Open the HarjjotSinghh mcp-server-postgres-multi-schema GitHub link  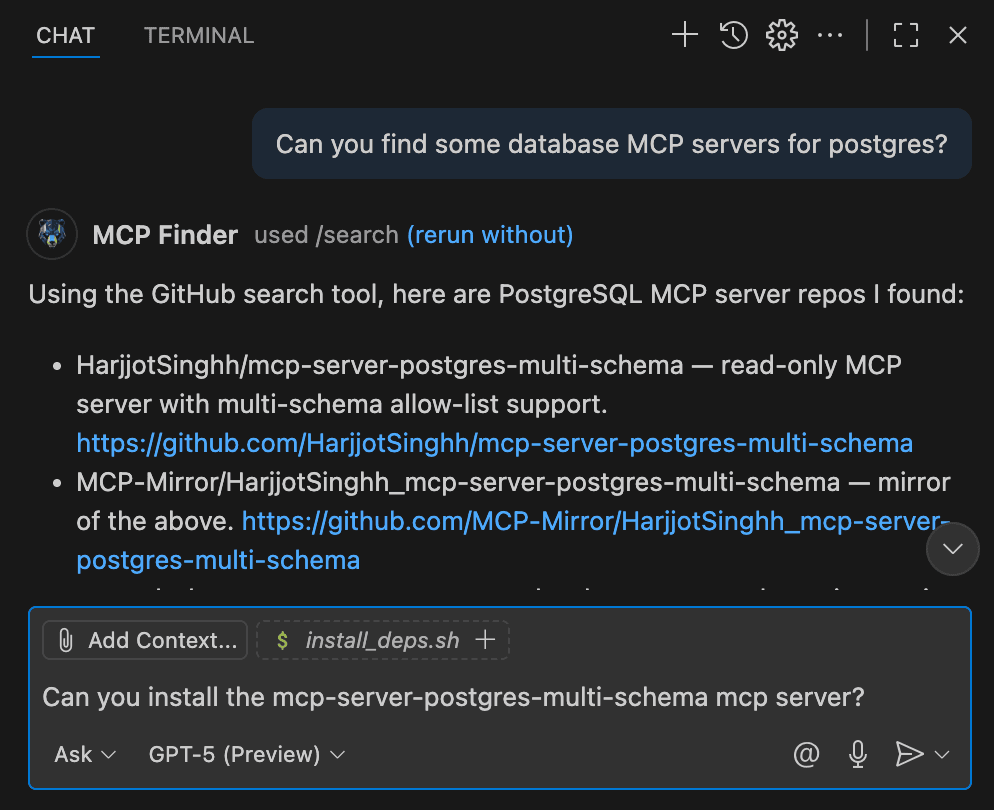click(494, 443)
